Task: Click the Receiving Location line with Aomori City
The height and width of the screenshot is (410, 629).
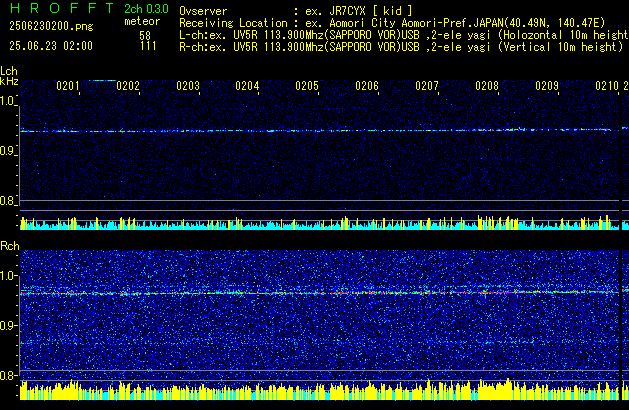Action: [x=392, y=23]
